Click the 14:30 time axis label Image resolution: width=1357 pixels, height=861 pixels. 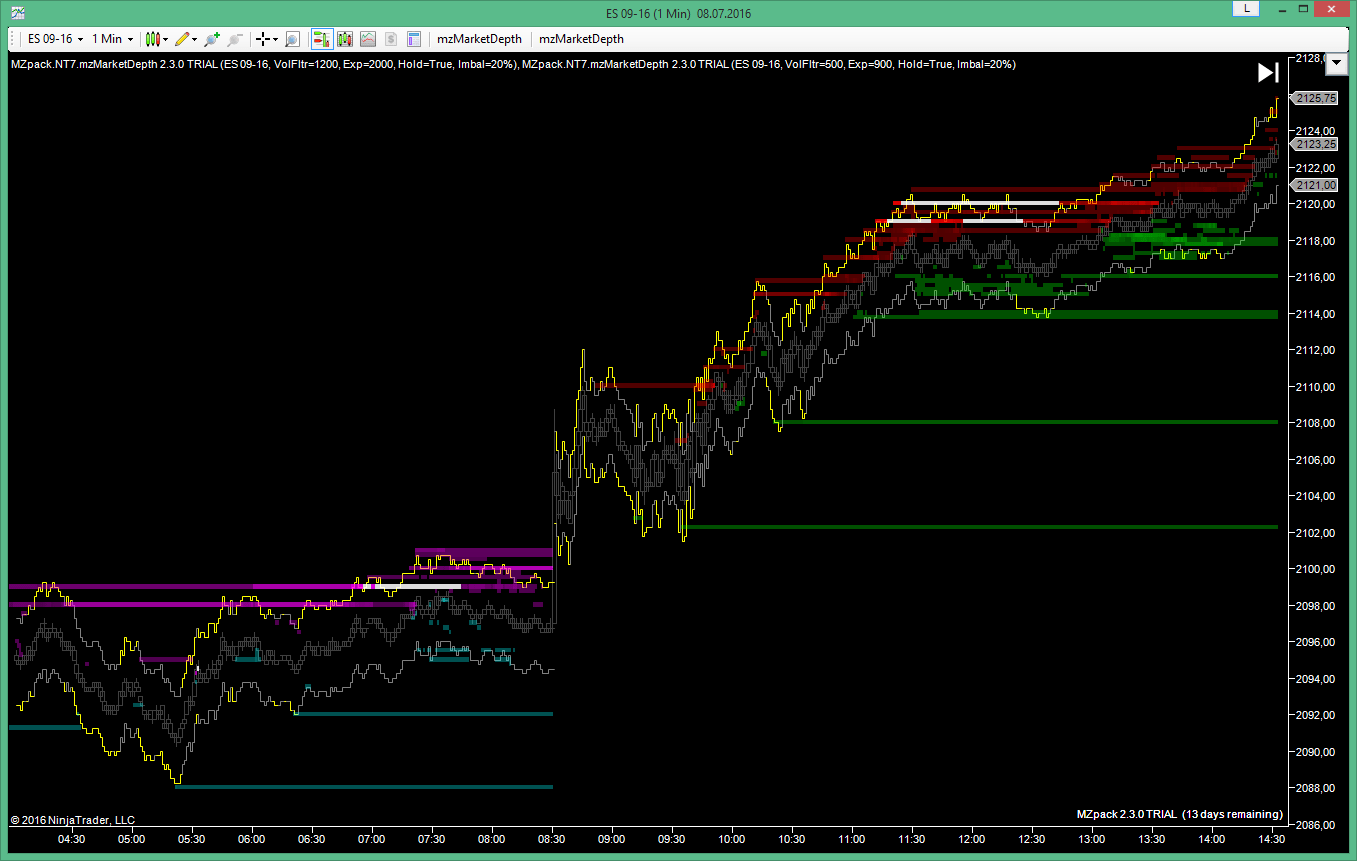pyautogui.click(x=1272, y=839)
